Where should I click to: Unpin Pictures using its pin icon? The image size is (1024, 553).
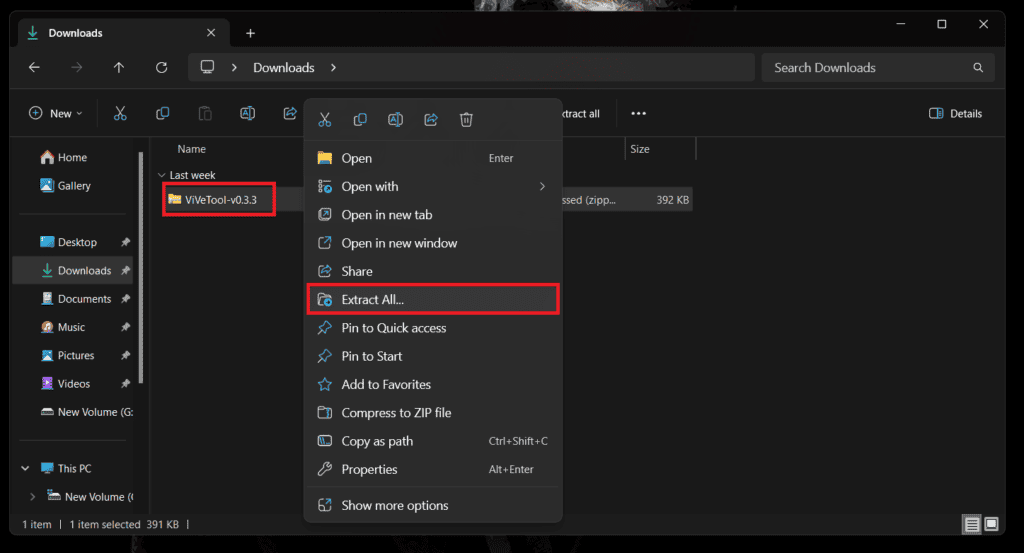tap(125, 355)
